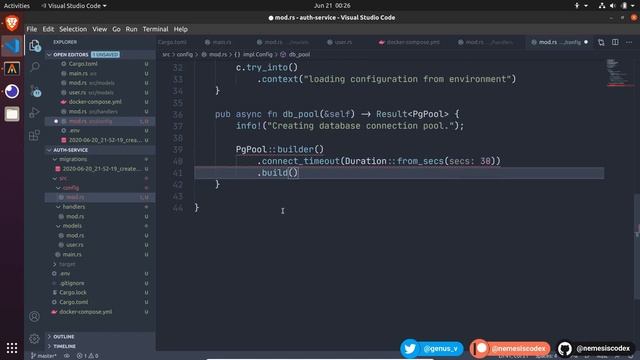Open the GitHub @nemesiscodex badge
This screenshot has height=360, width=640.
(596, 349)
